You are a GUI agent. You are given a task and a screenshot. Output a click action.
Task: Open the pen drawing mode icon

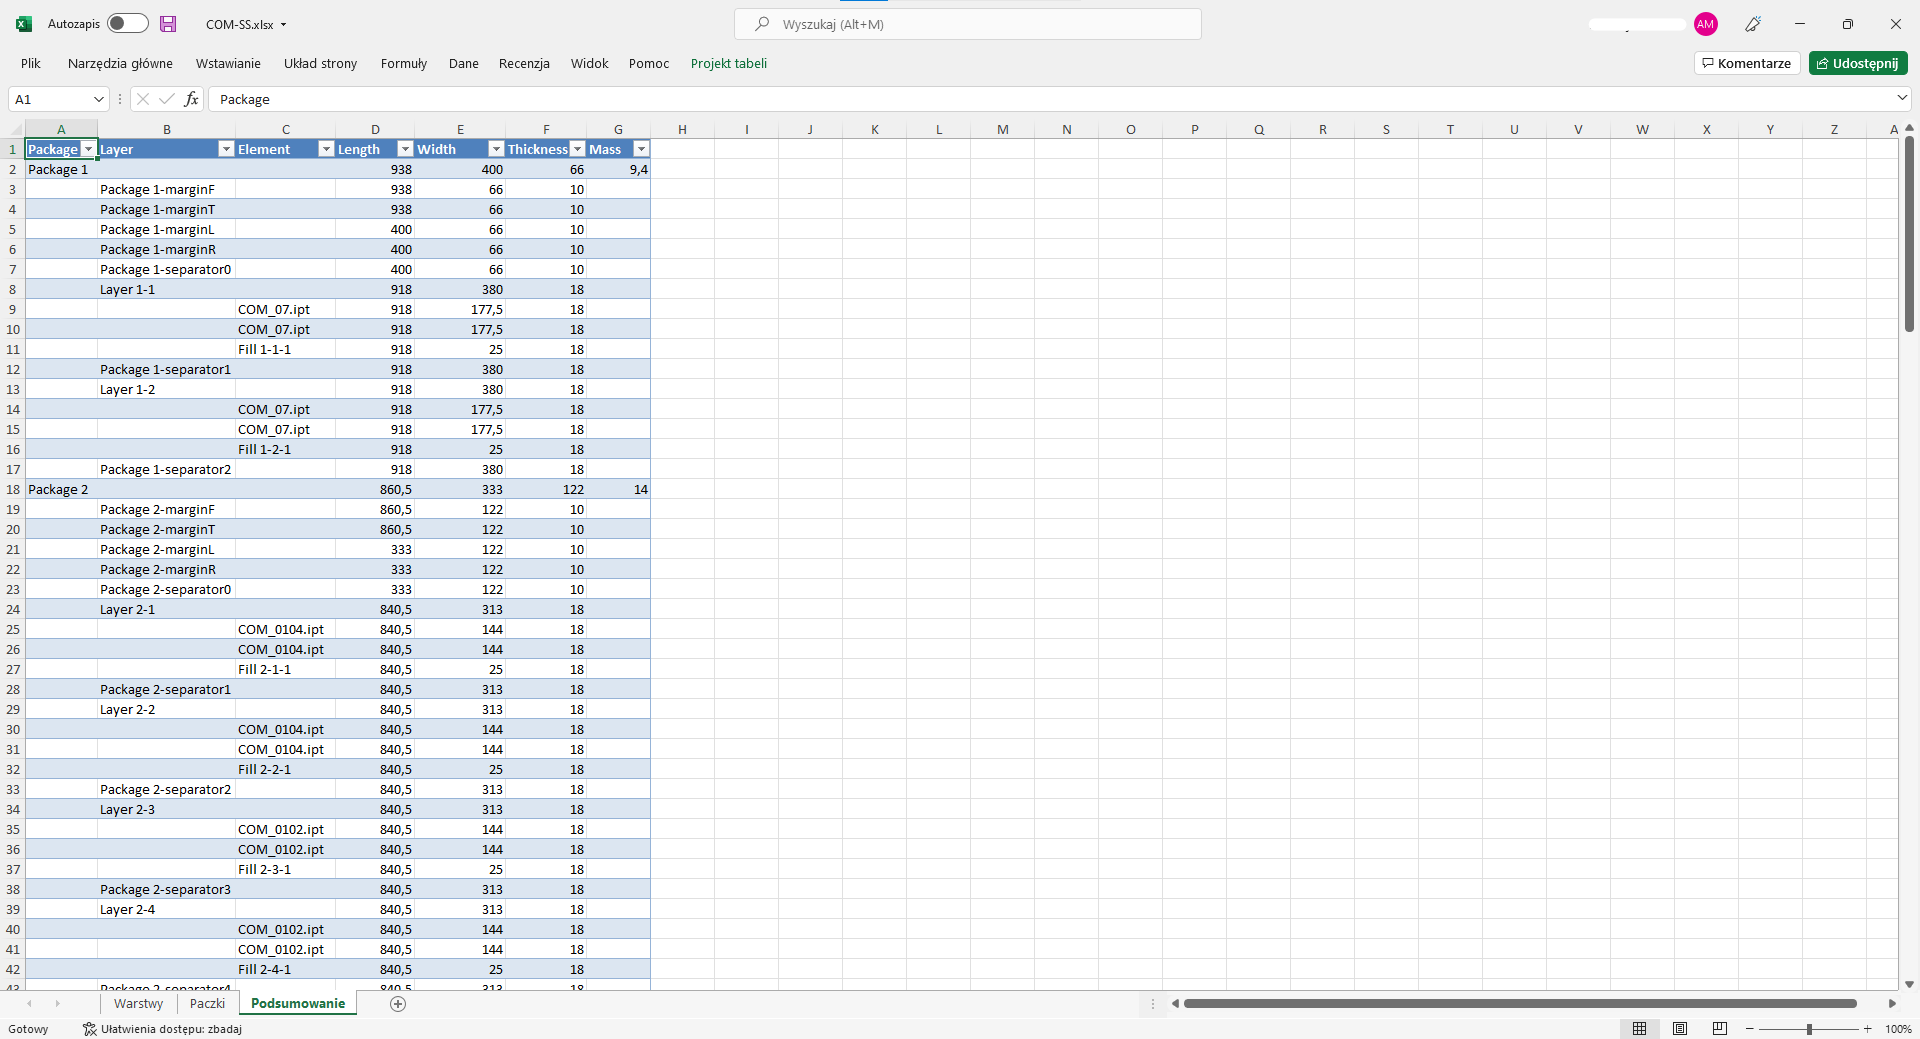click(x=1753, y=24)
